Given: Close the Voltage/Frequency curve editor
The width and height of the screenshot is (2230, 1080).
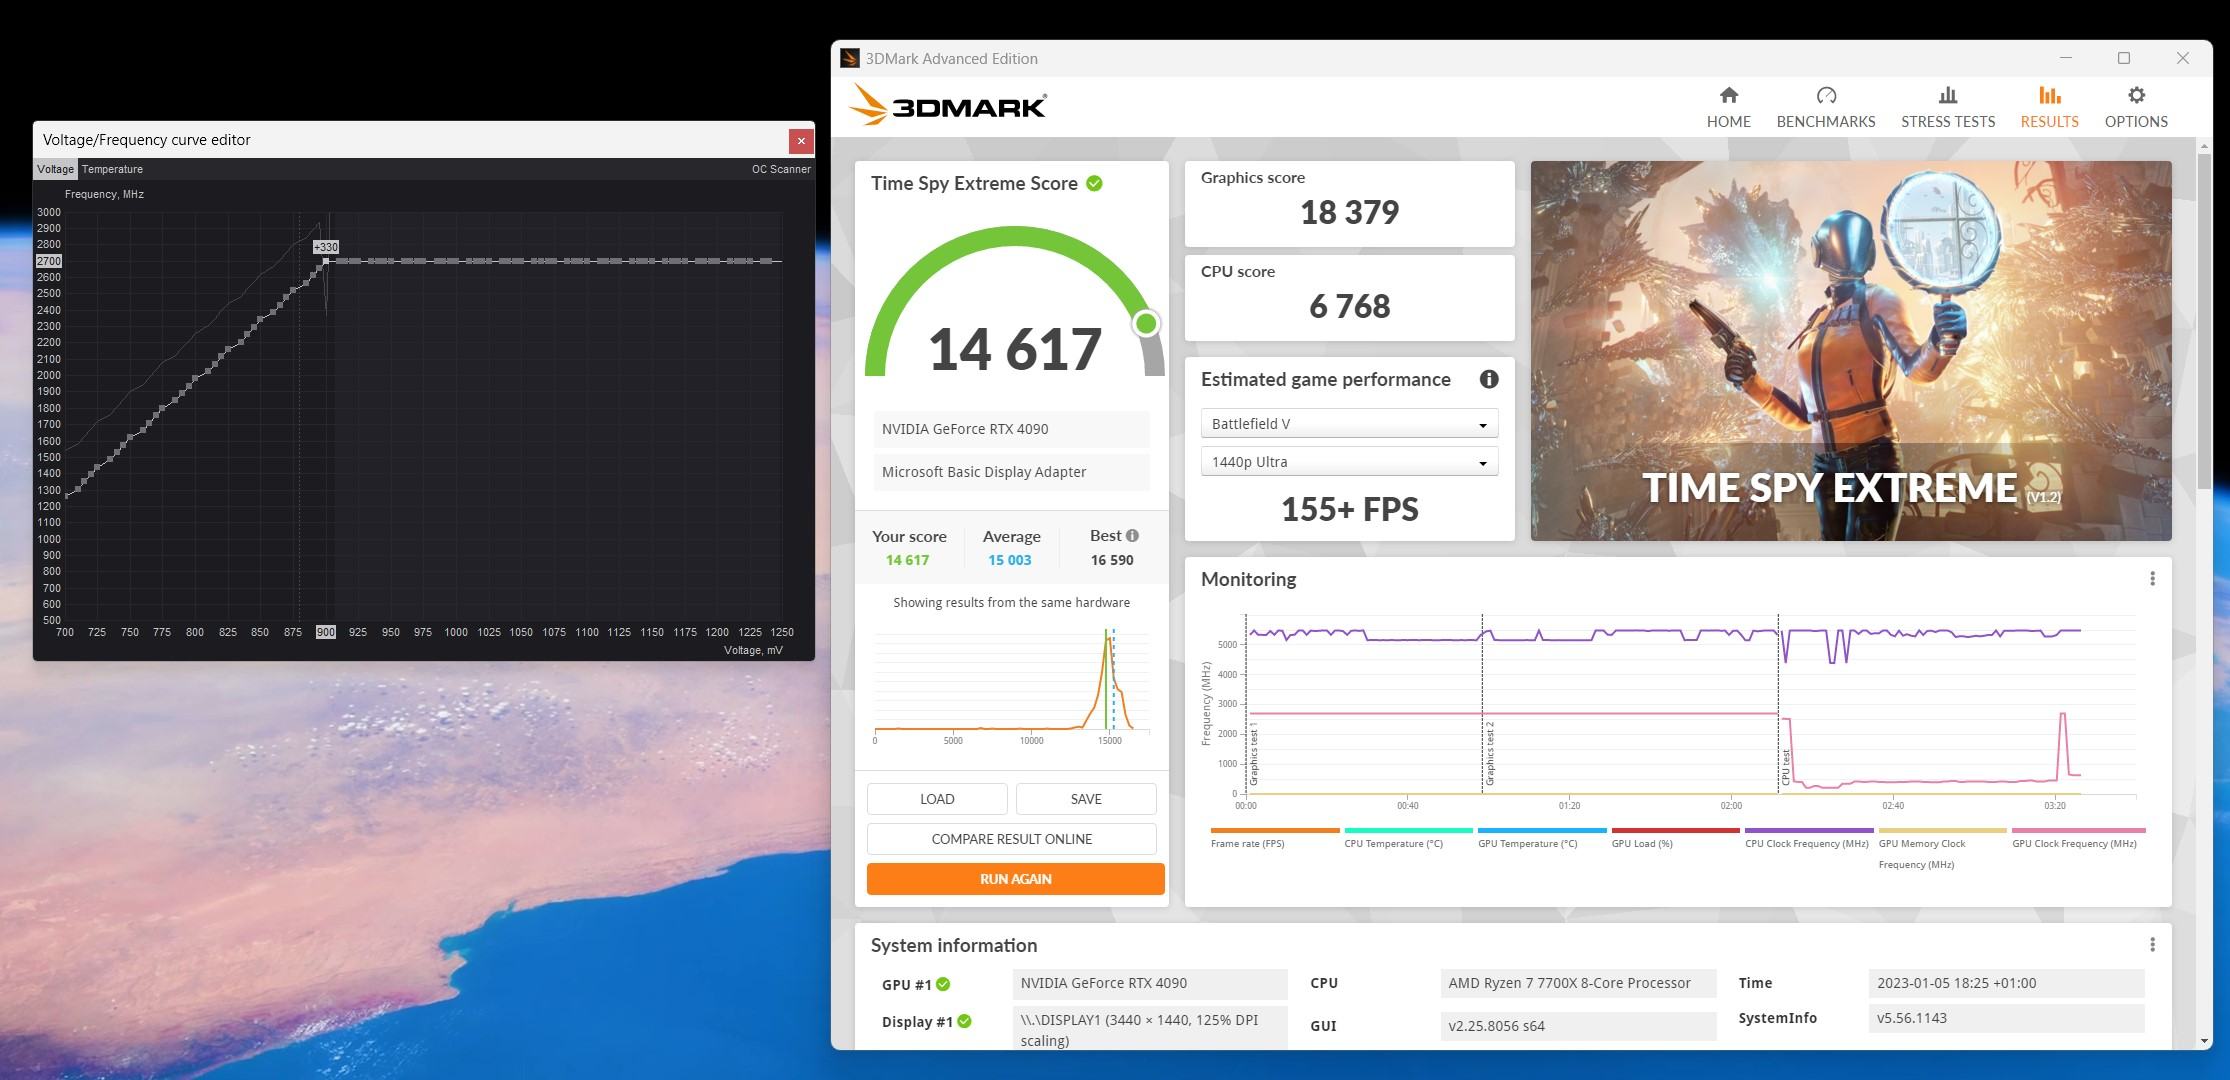Looking at the screenshot, I should pos(801,140).
